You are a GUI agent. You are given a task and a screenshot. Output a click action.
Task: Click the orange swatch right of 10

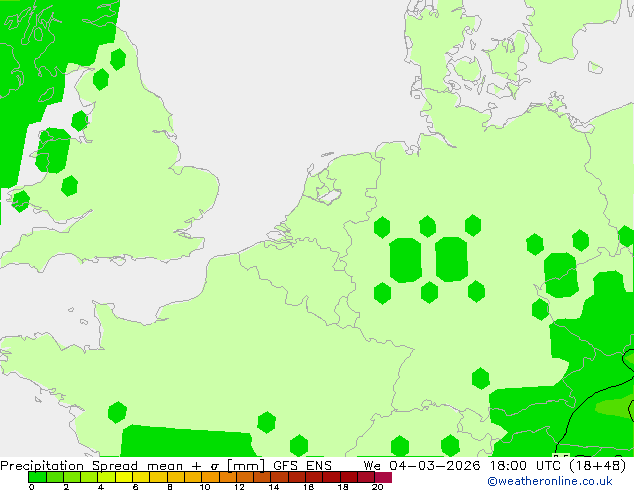coord(210,477)
